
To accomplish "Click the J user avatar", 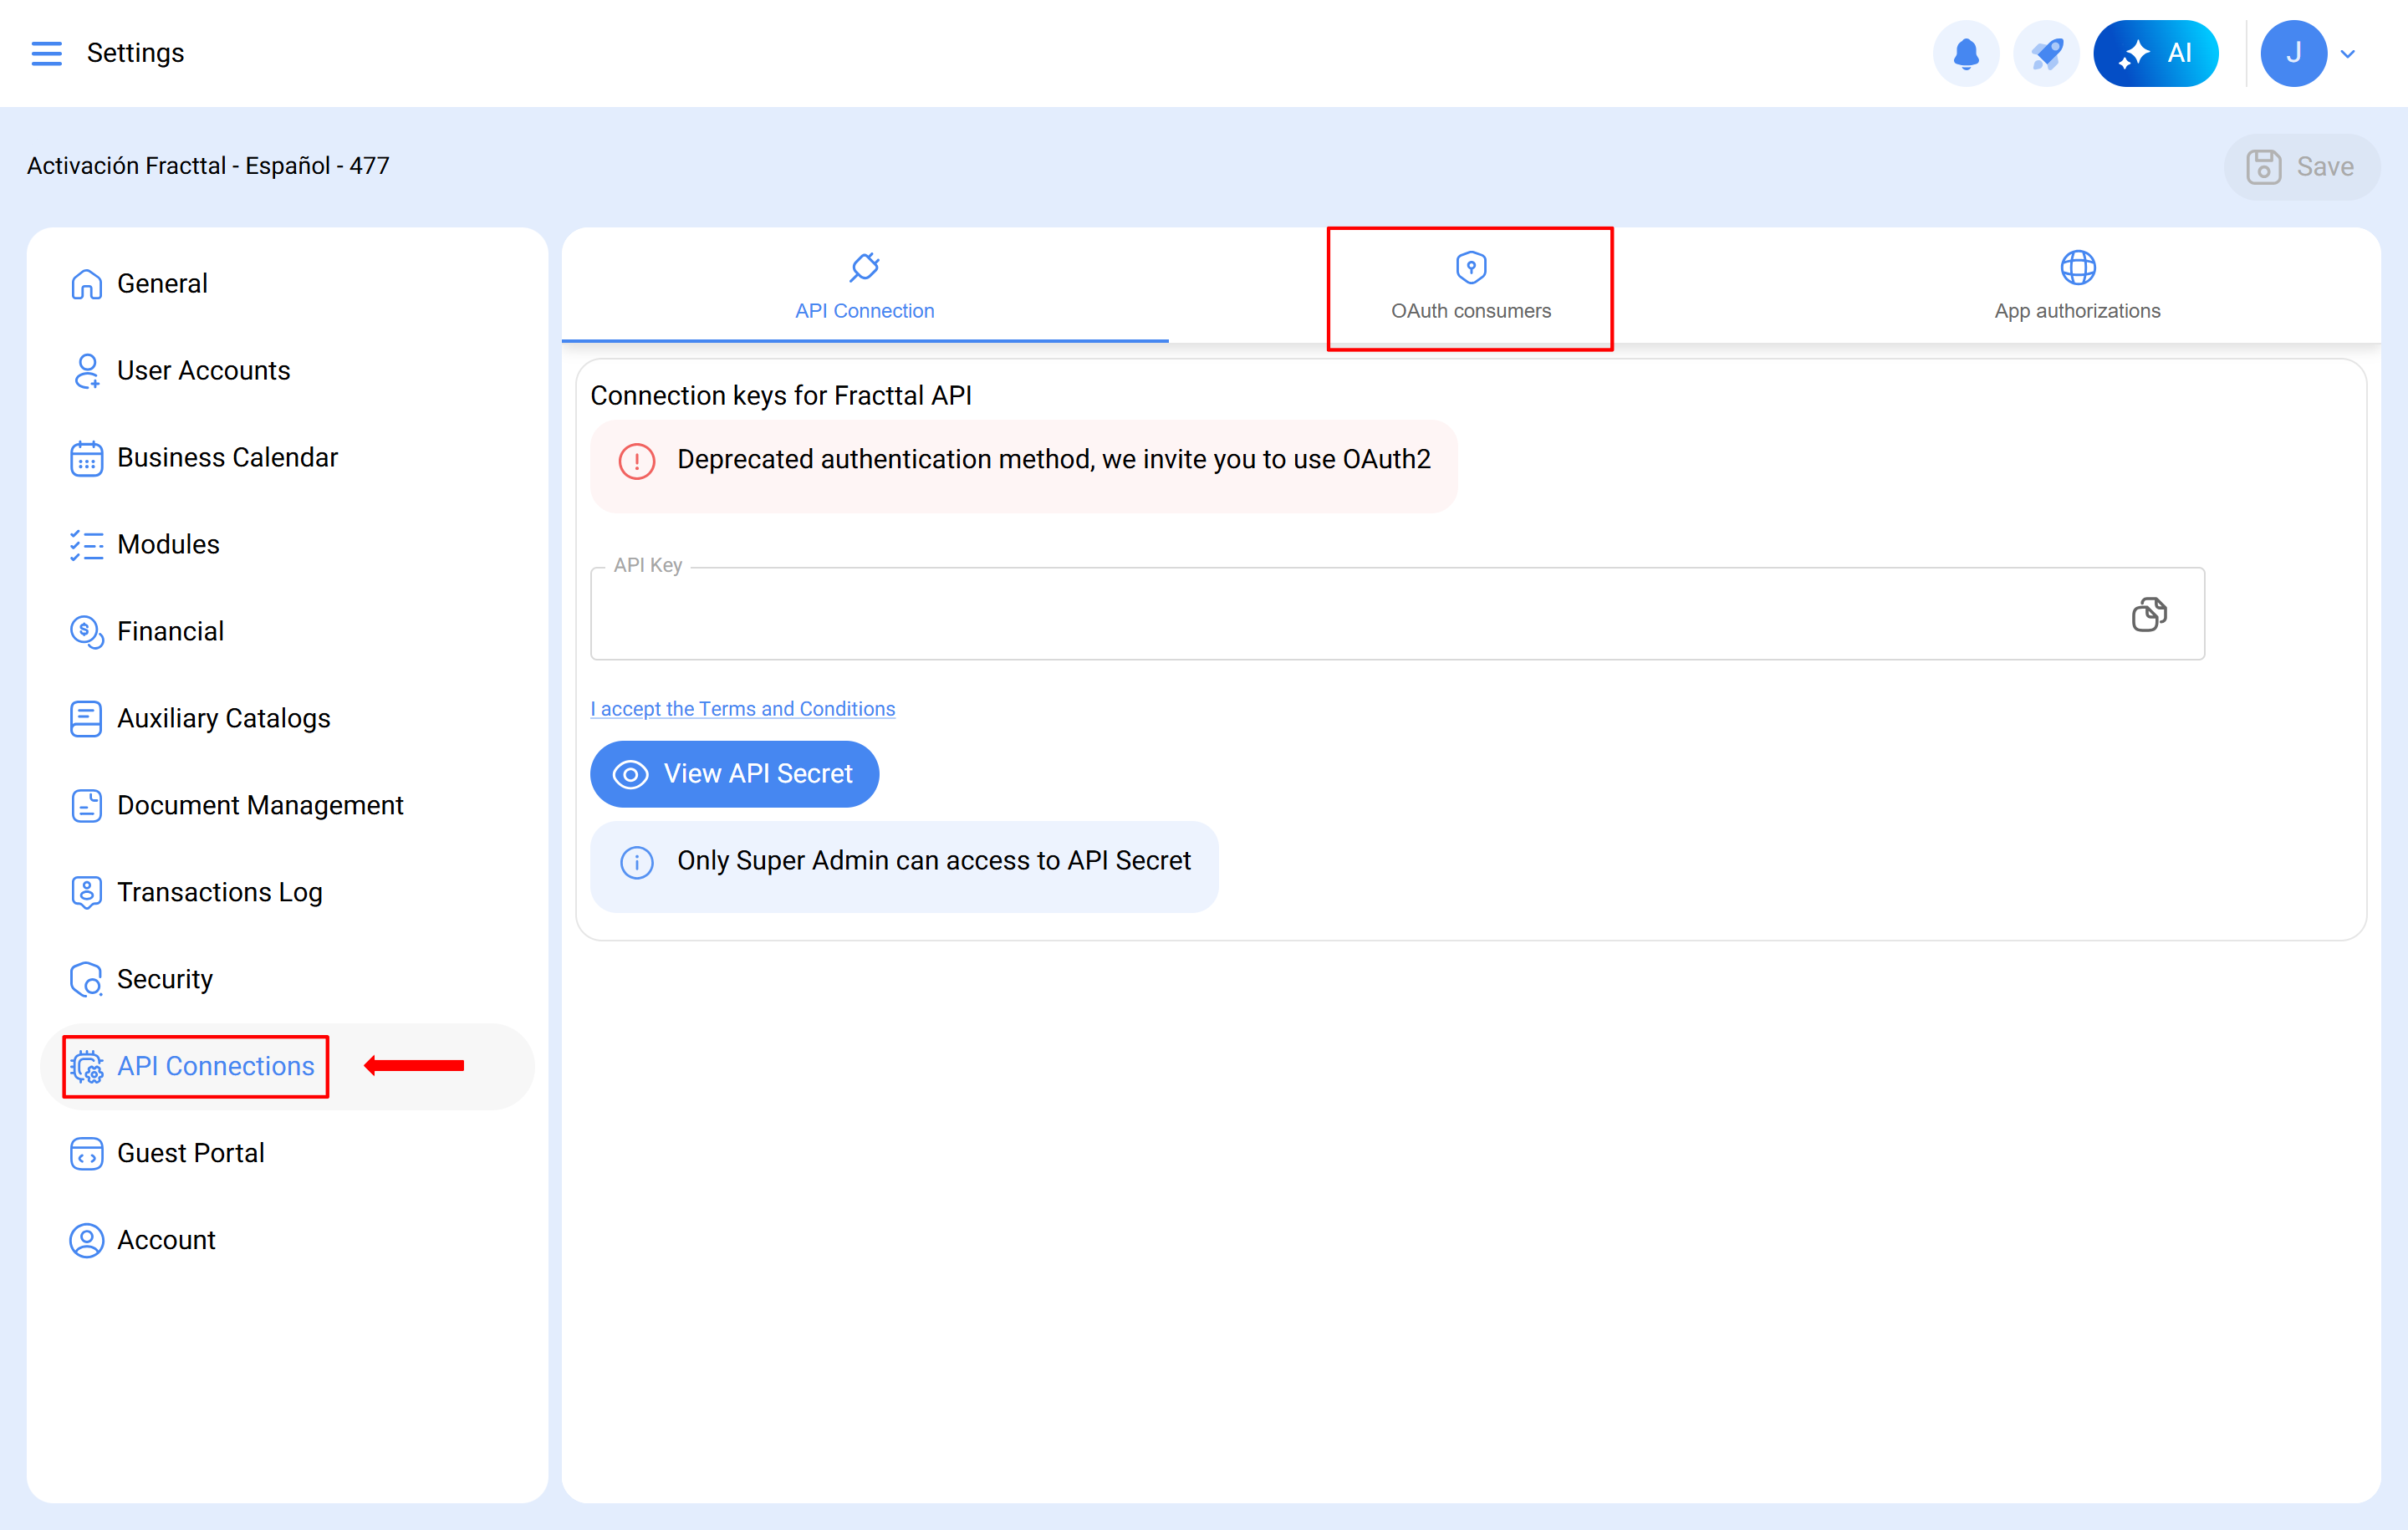I will click(2293, 53).
